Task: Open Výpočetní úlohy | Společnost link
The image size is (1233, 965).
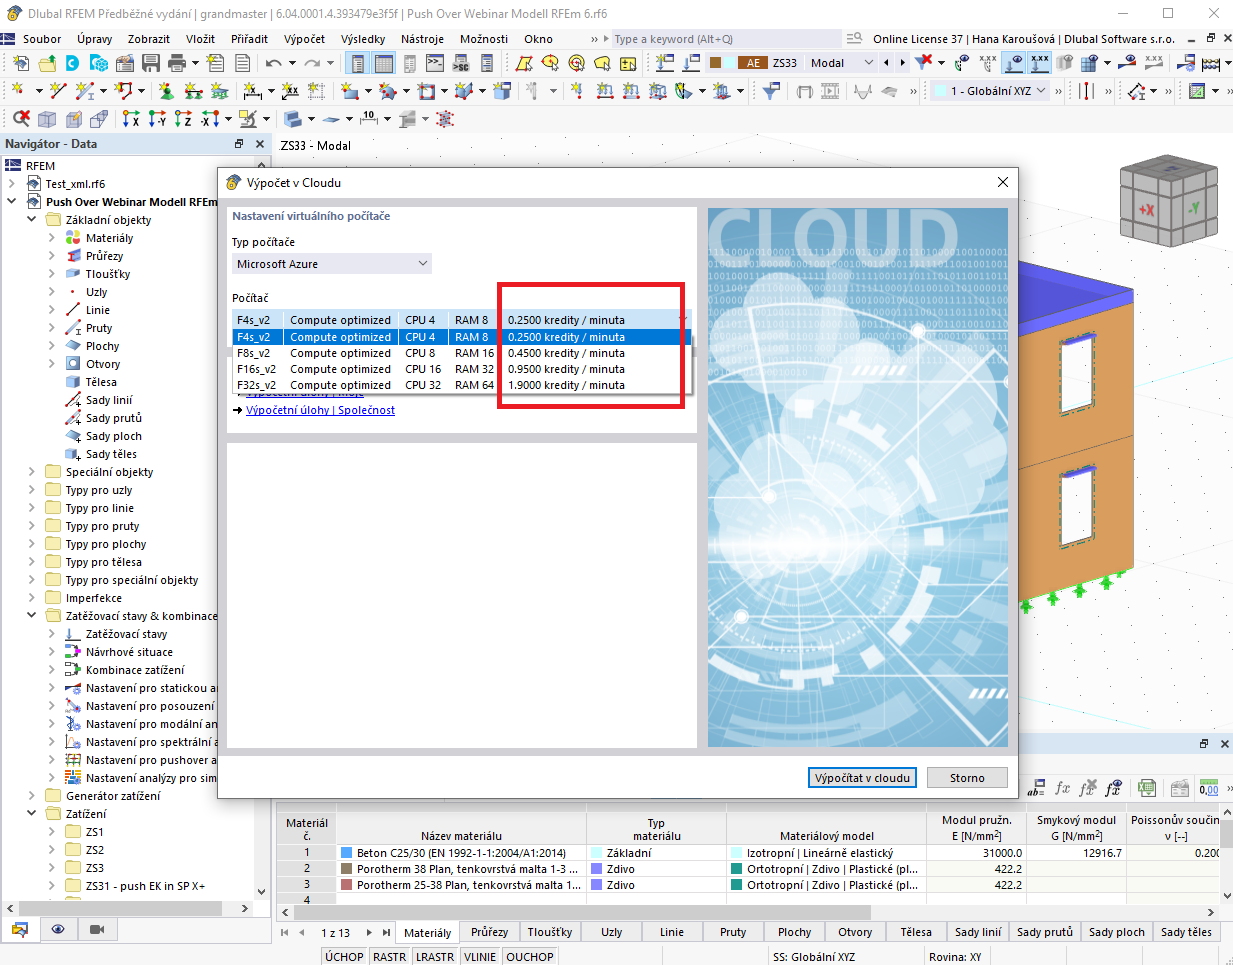Action: click(x=320, y=410)
